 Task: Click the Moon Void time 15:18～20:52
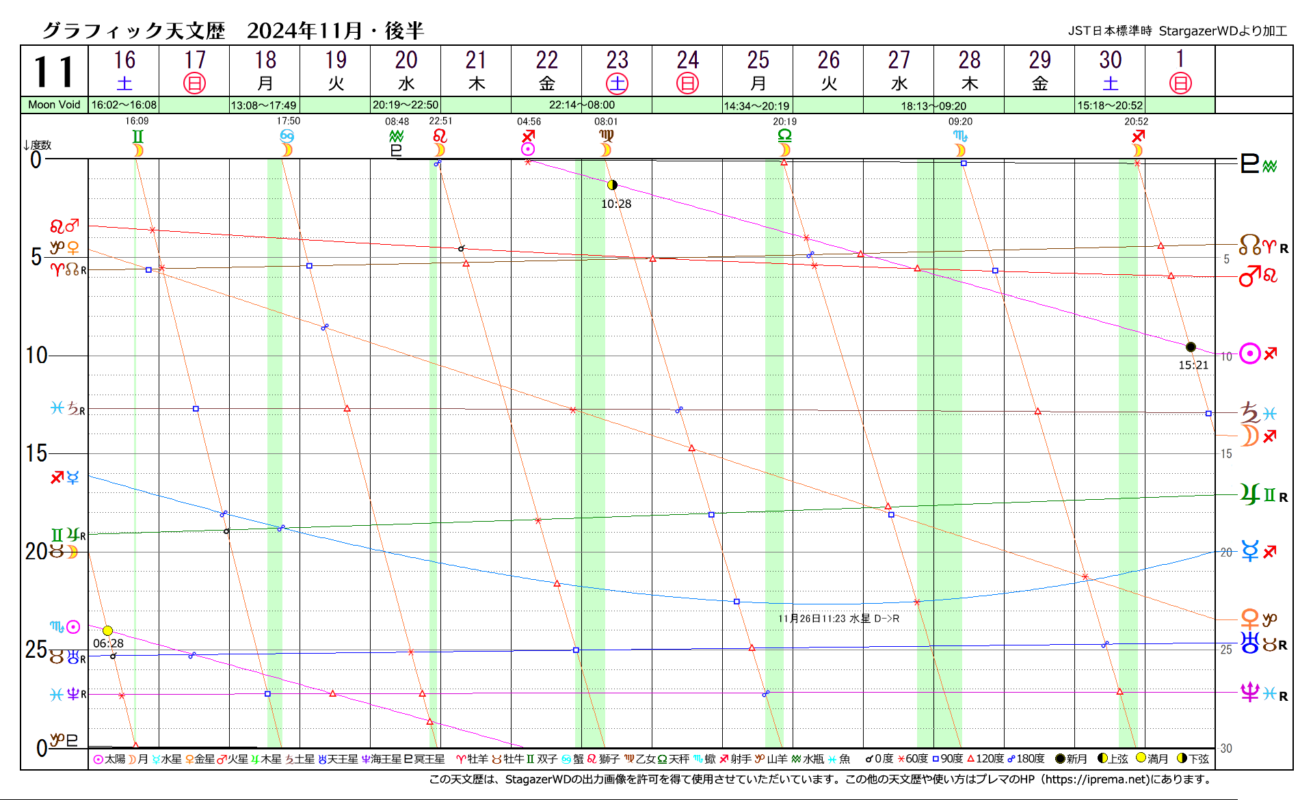point(1110,104)
